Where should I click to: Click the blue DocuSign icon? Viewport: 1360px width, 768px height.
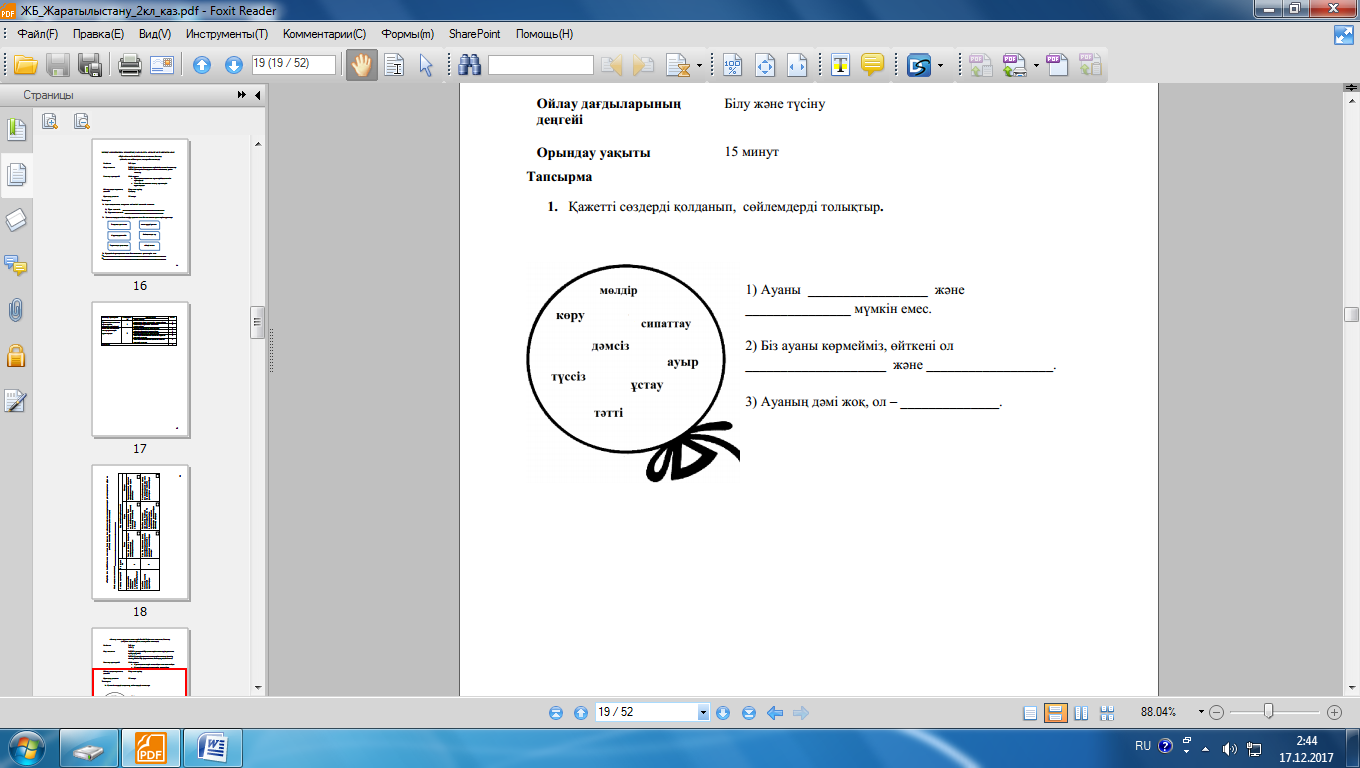[x=919, y=65]
